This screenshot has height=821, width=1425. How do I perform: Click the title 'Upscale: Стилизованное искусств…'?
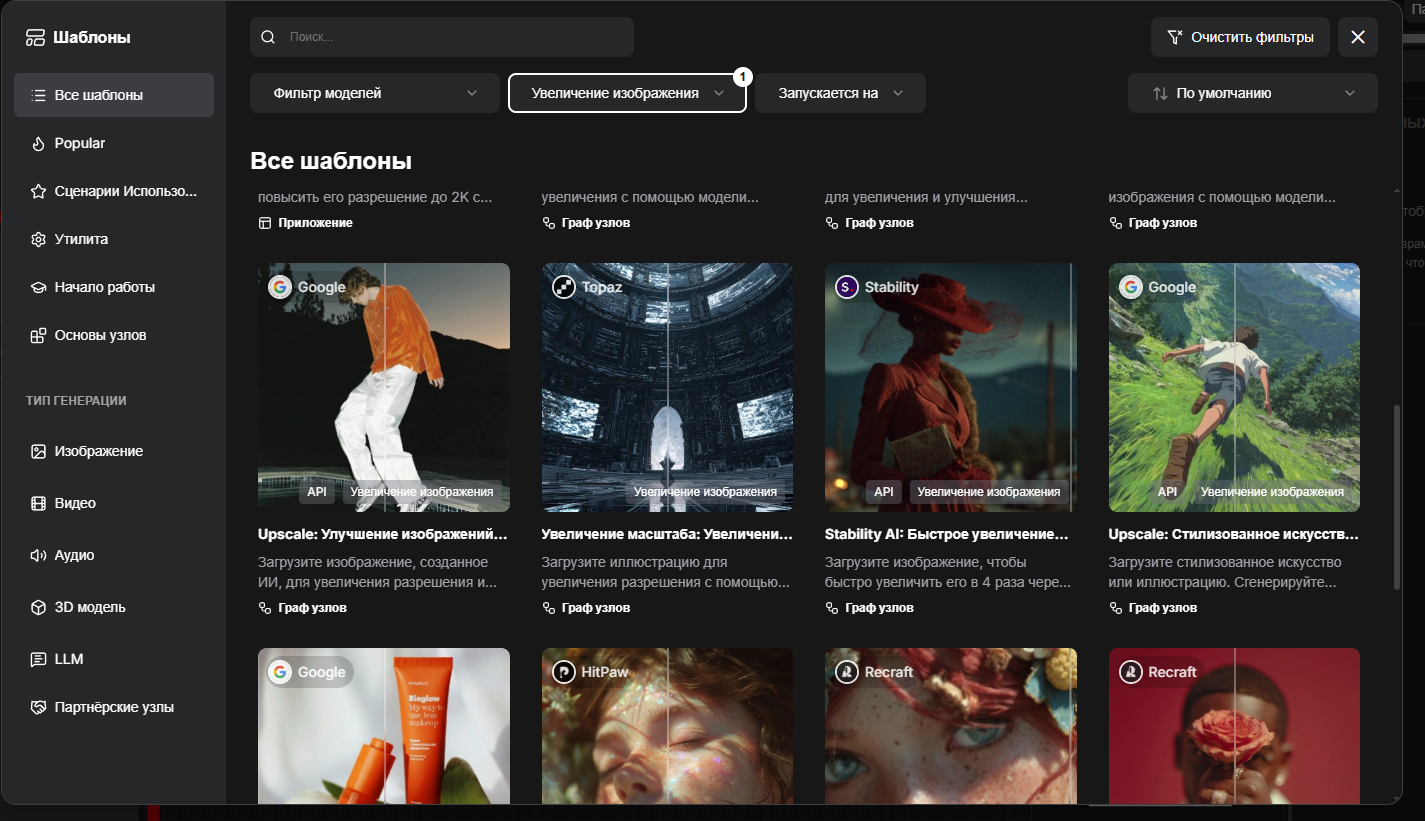tap(1234, 534)
